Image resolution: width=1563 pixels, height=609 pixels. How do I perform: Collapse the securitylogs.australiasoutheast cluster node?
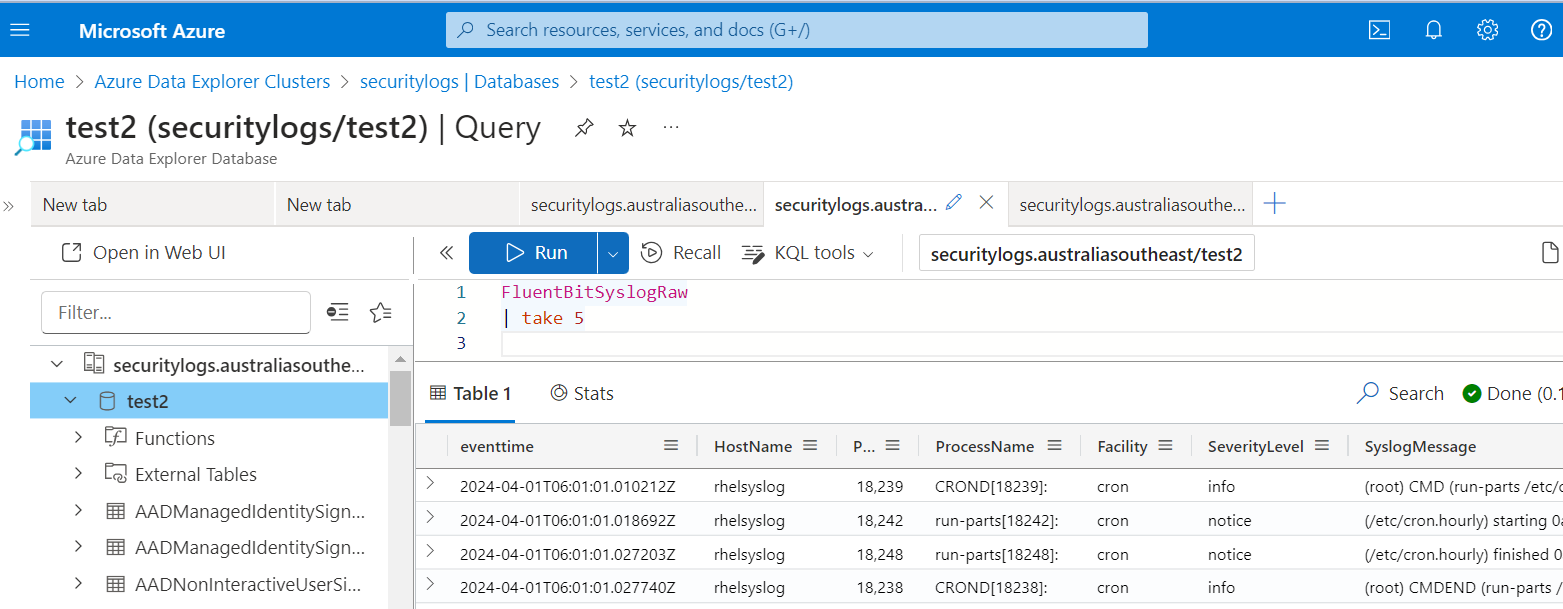(x=57, y=365)
